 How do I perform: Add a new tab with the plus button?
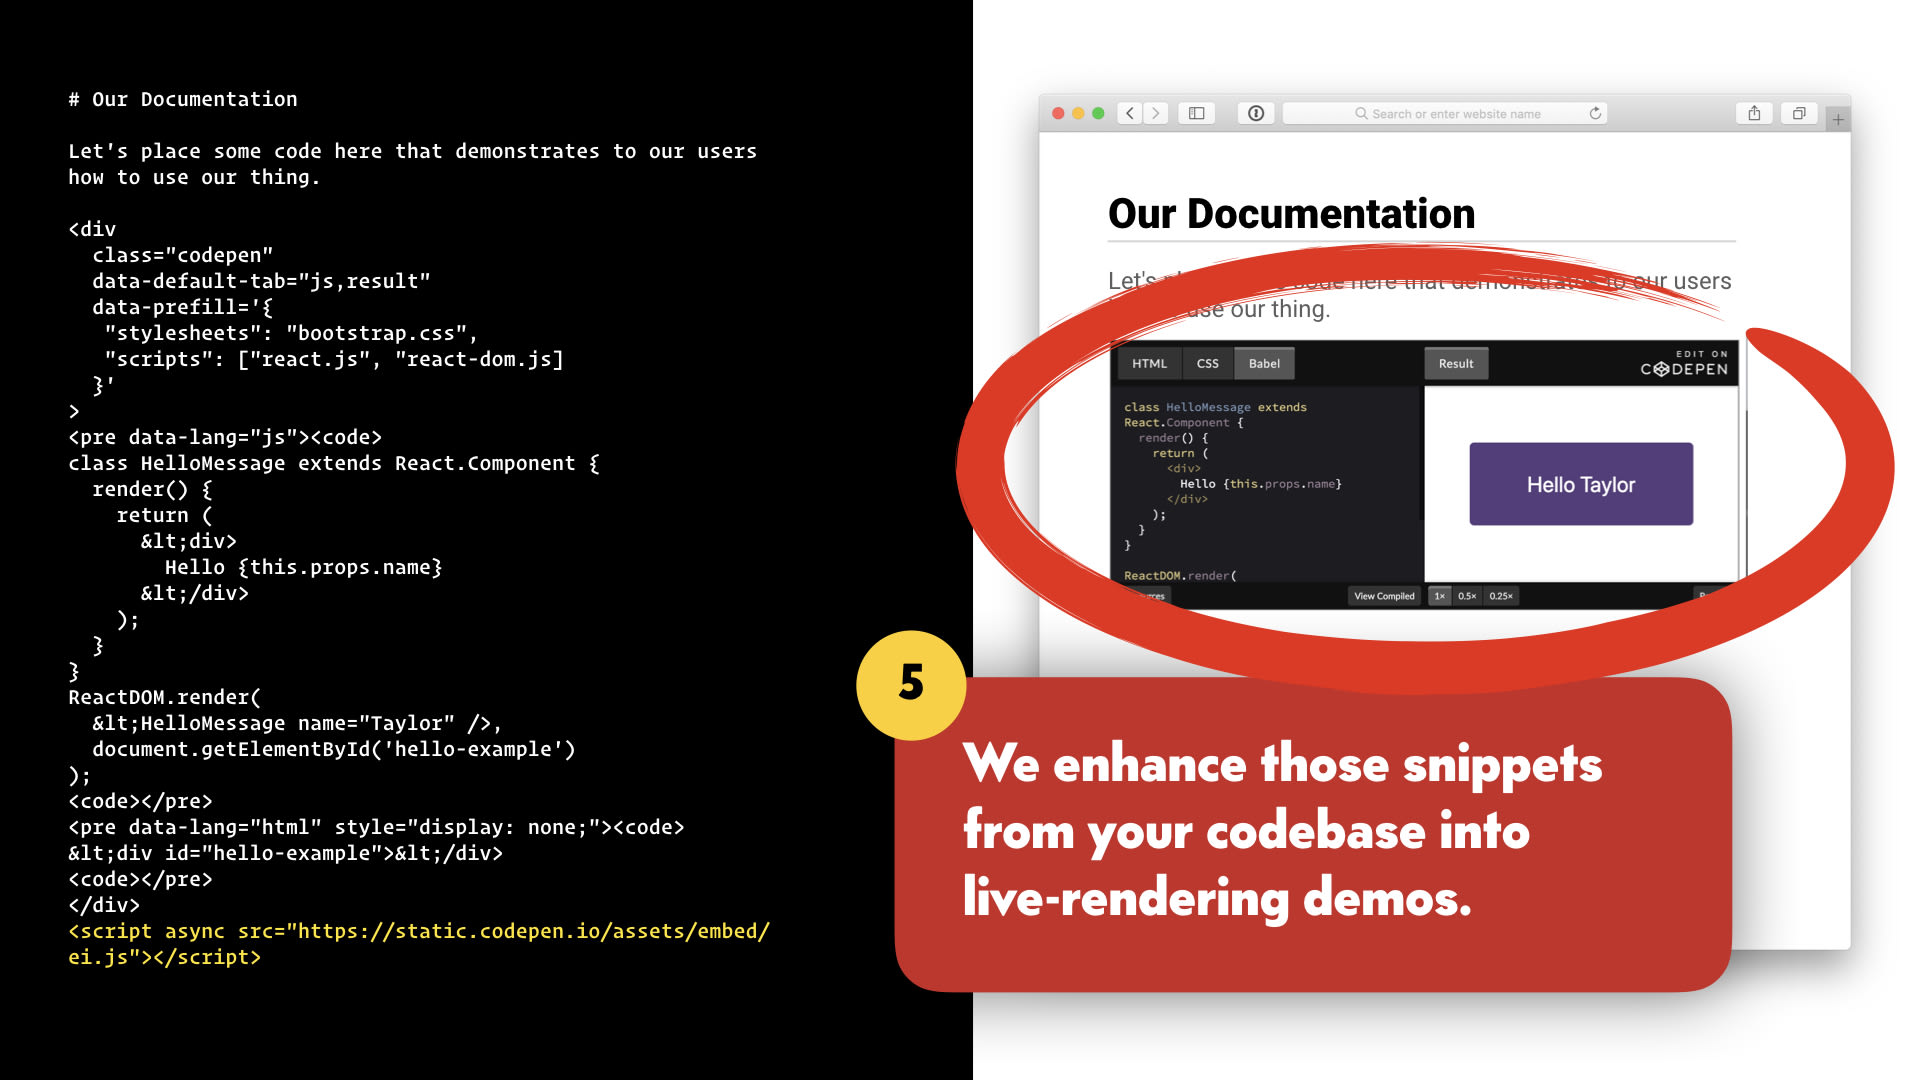tap(1838, 119)
